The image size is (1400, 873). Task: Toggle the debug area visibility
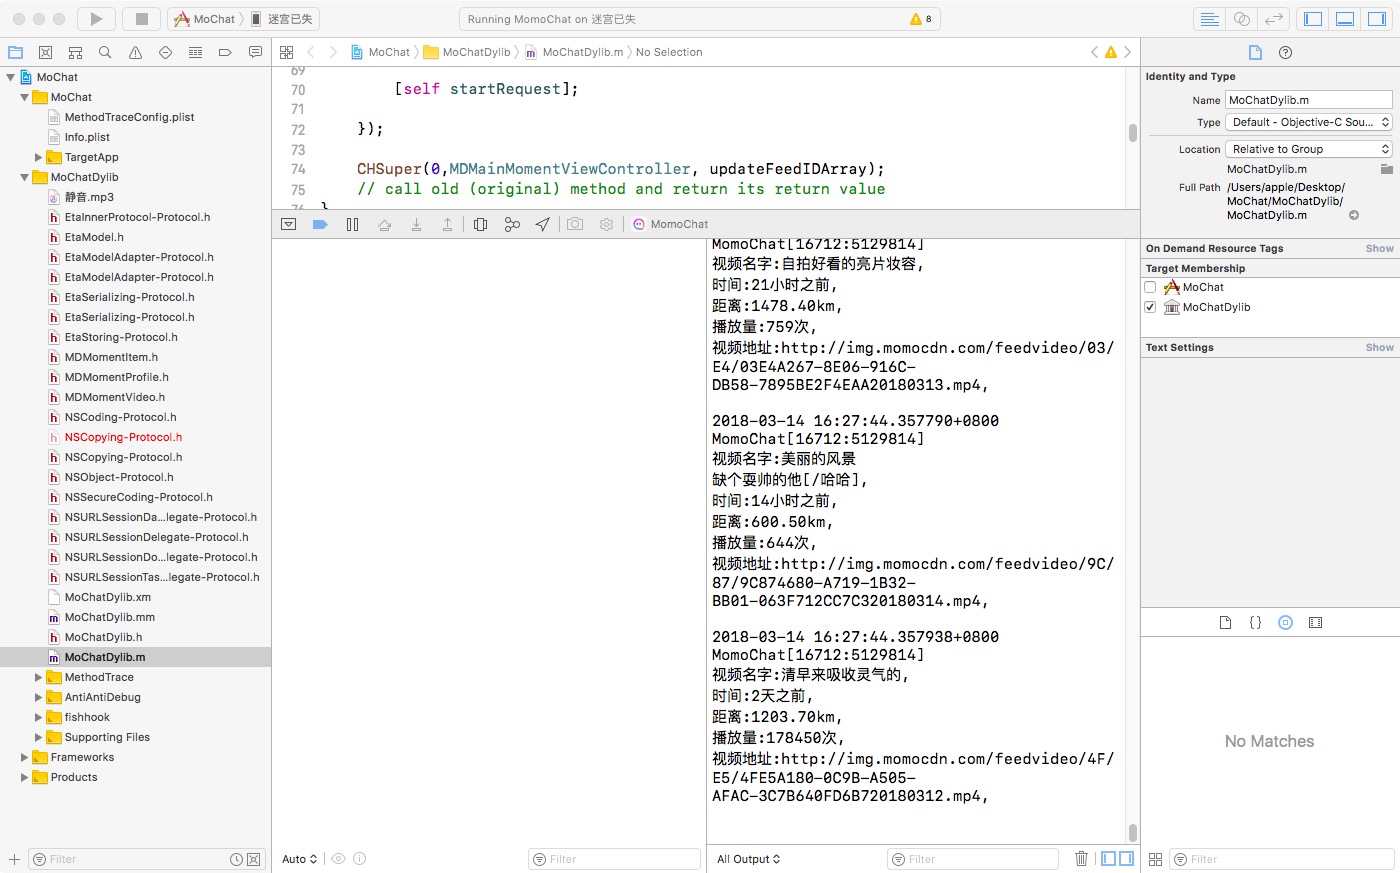(1345, 19)
